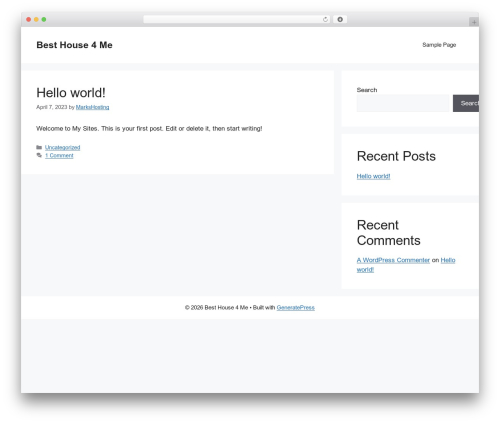Viewport: 500px width, 423px height.
Task: Click the yellow minimize window button
Action: (x=36, y=19)
